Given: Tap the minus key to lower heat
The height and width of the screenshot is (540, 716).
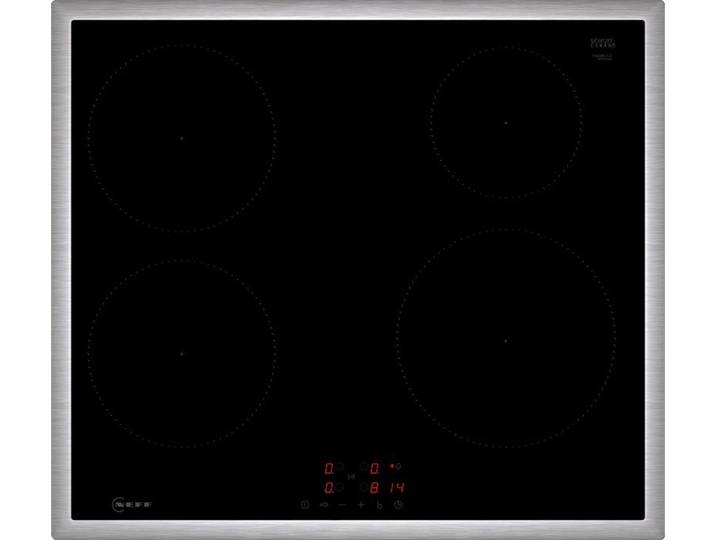Looking at the screenshot, I should point(342,505).
